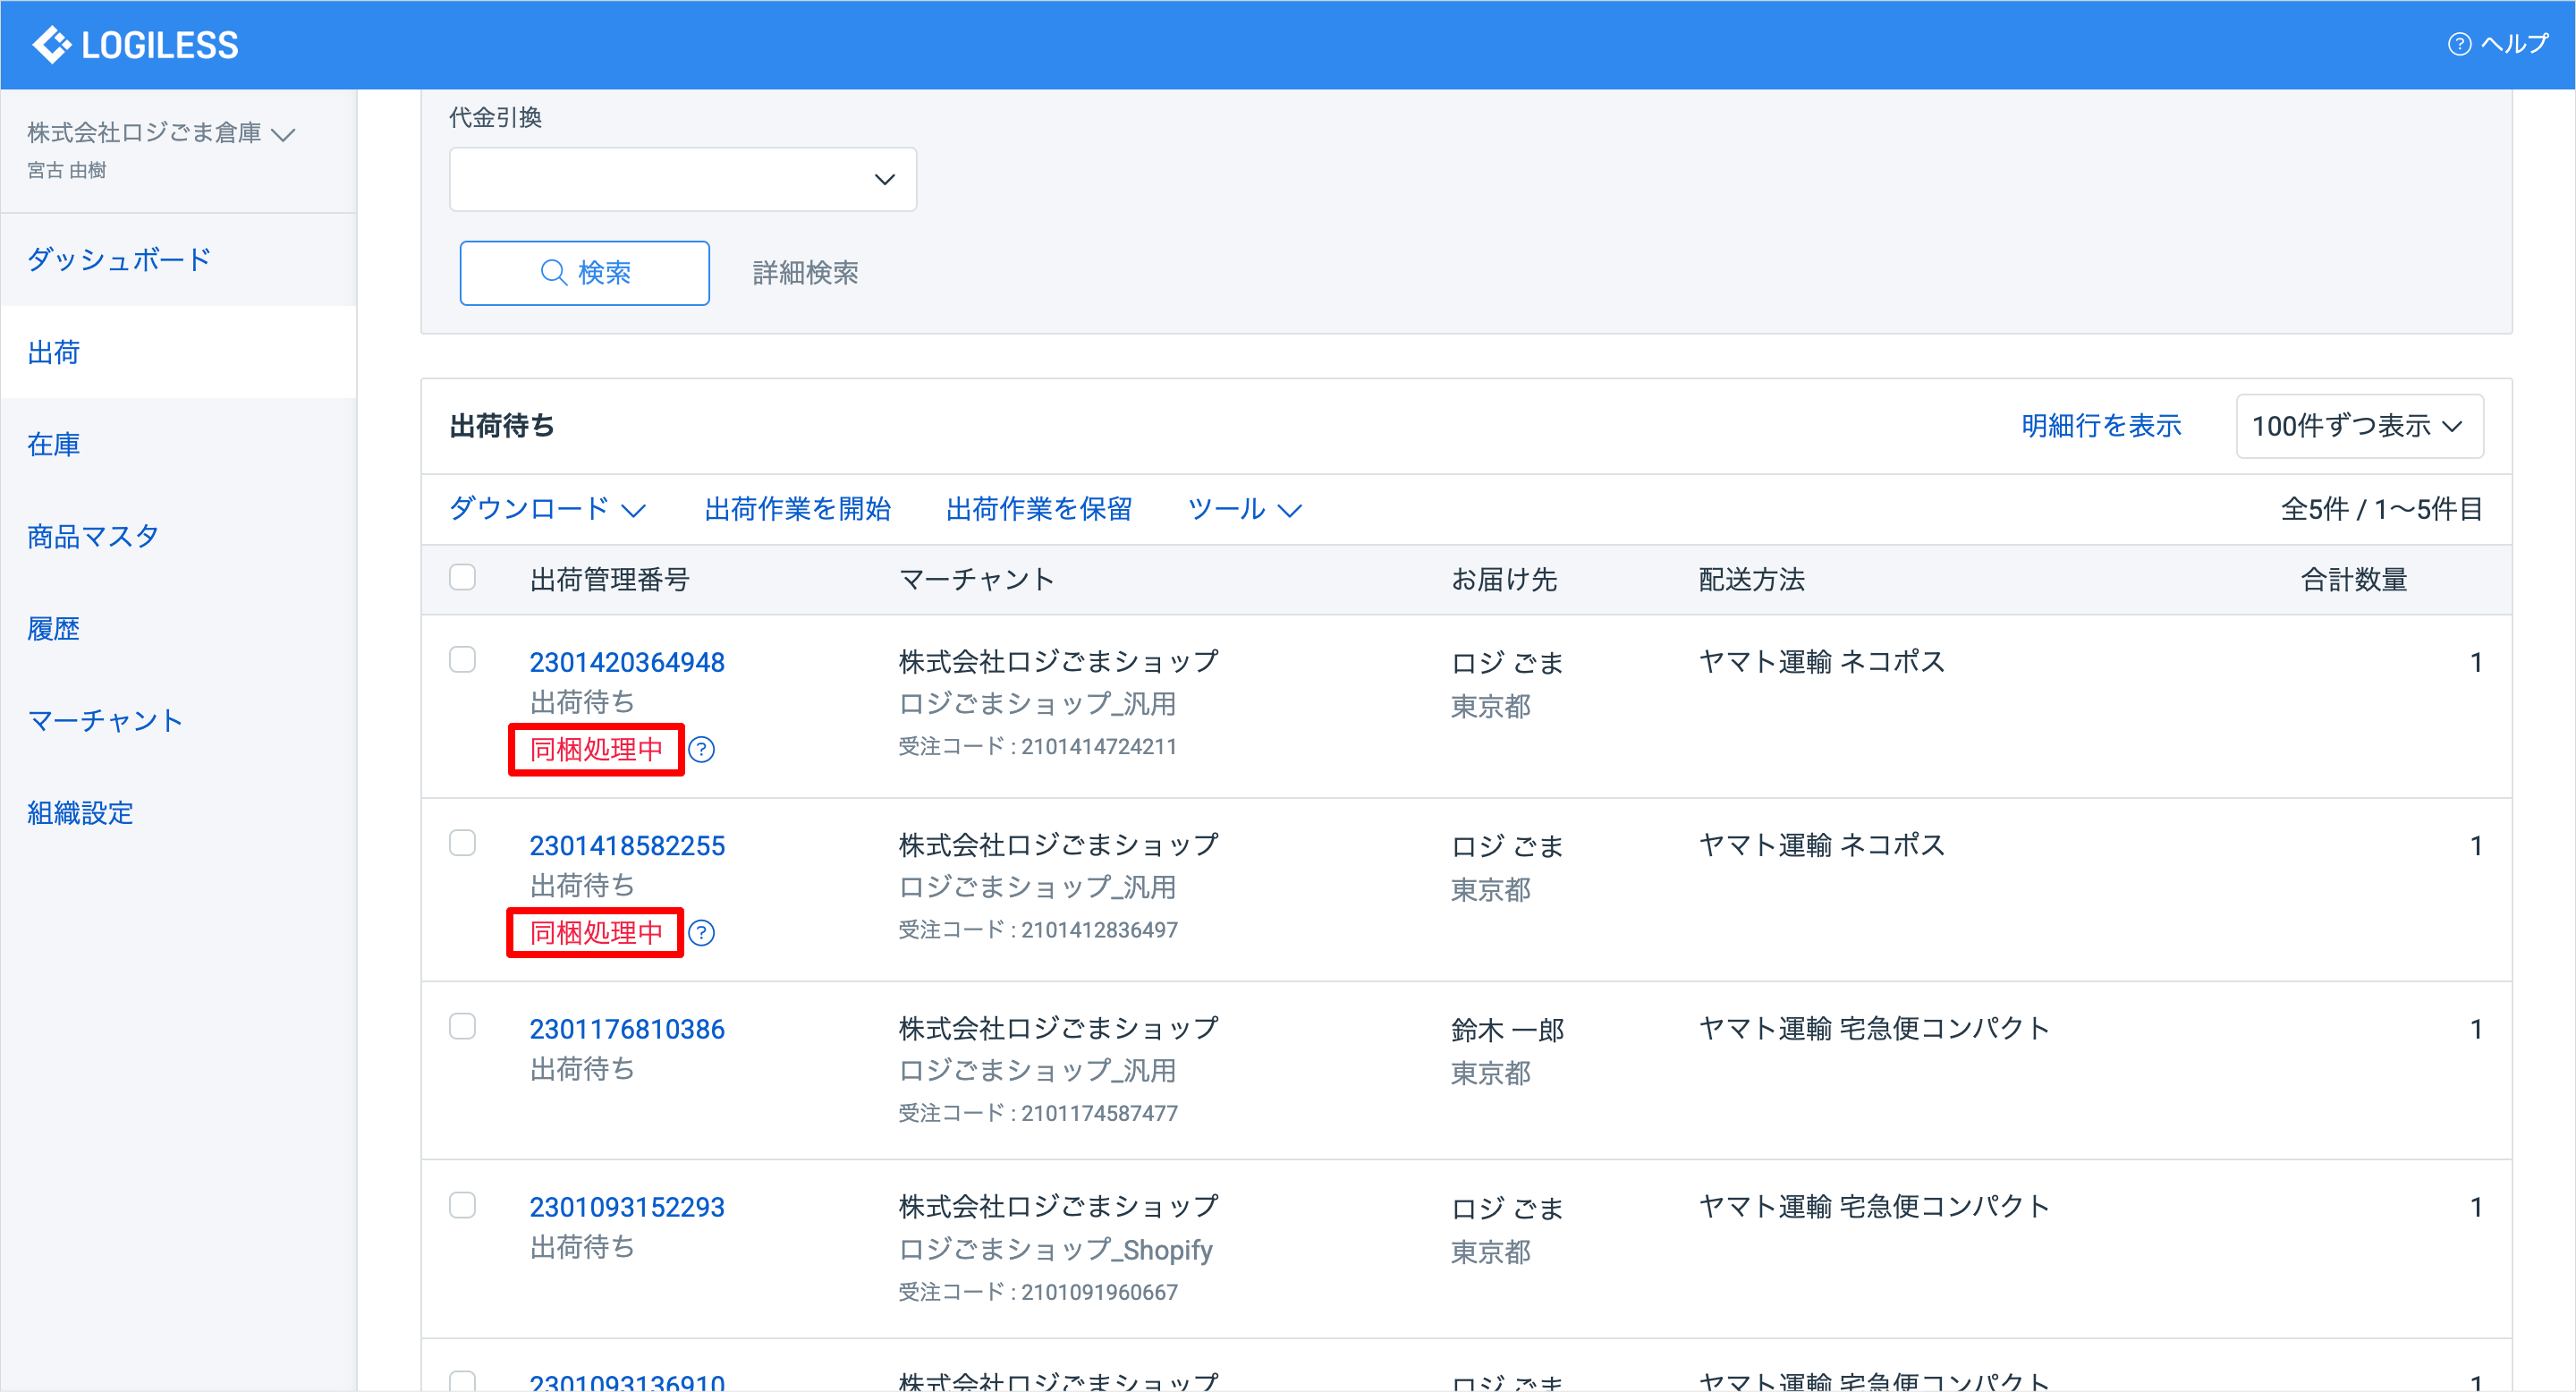
Task: Open 履歴 in the sidebar
Action: [54, 629]
